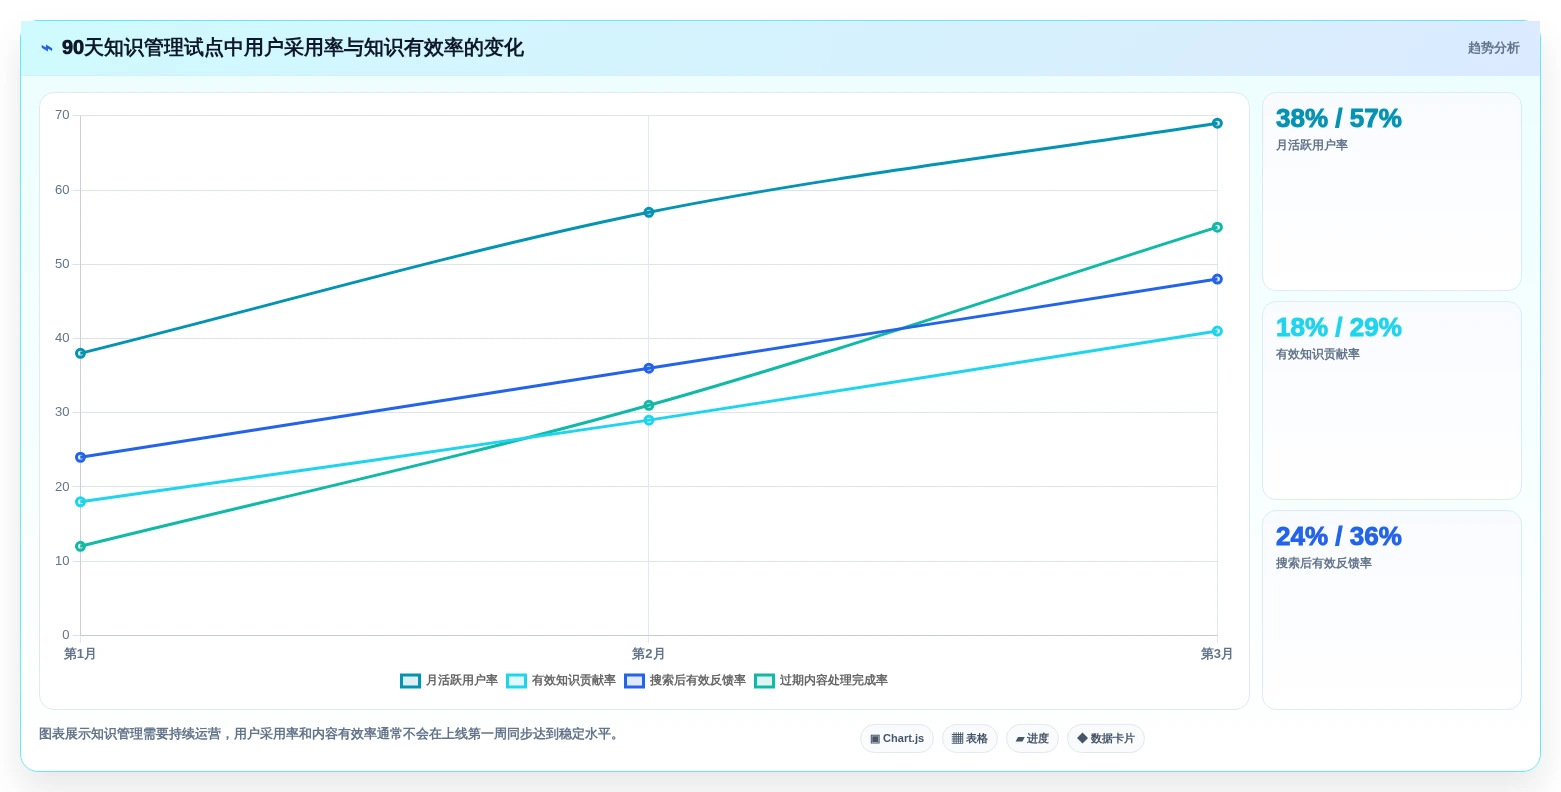
Task: Click the Chart.js tag
Action: [897, 739]
